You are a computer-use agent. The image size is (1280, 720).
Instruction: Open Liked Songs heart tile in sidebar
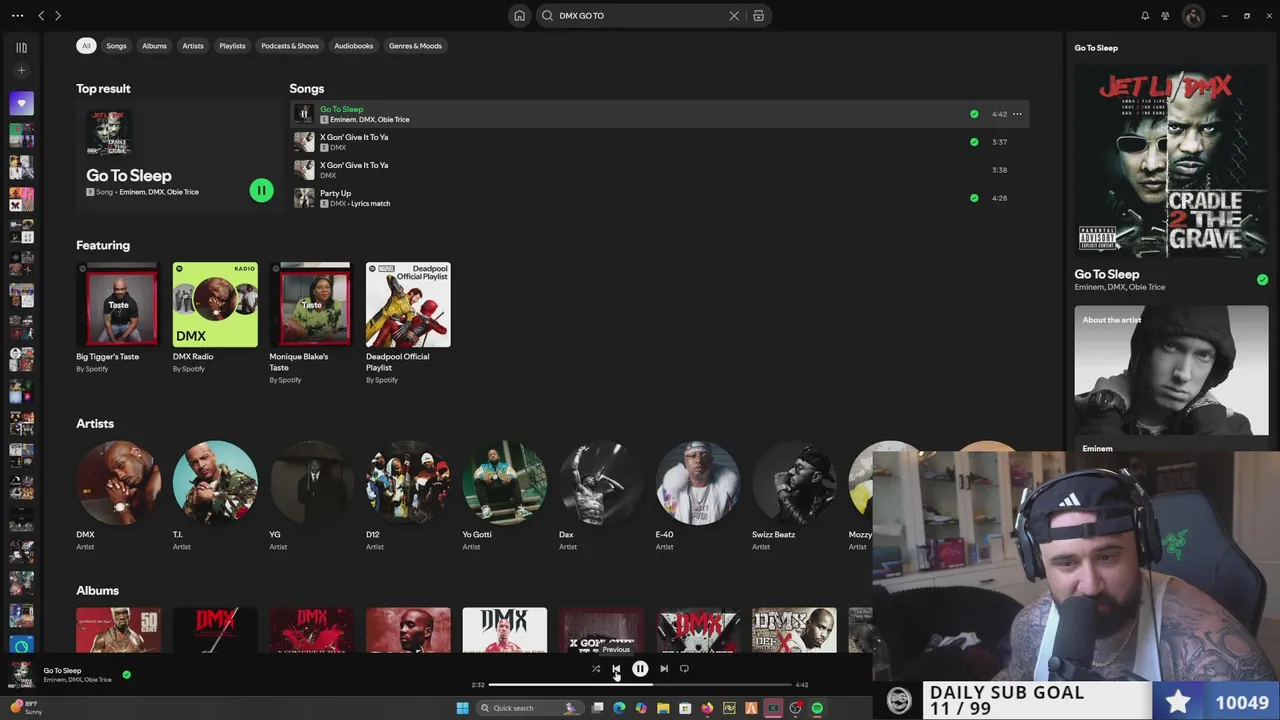point(21,103)
